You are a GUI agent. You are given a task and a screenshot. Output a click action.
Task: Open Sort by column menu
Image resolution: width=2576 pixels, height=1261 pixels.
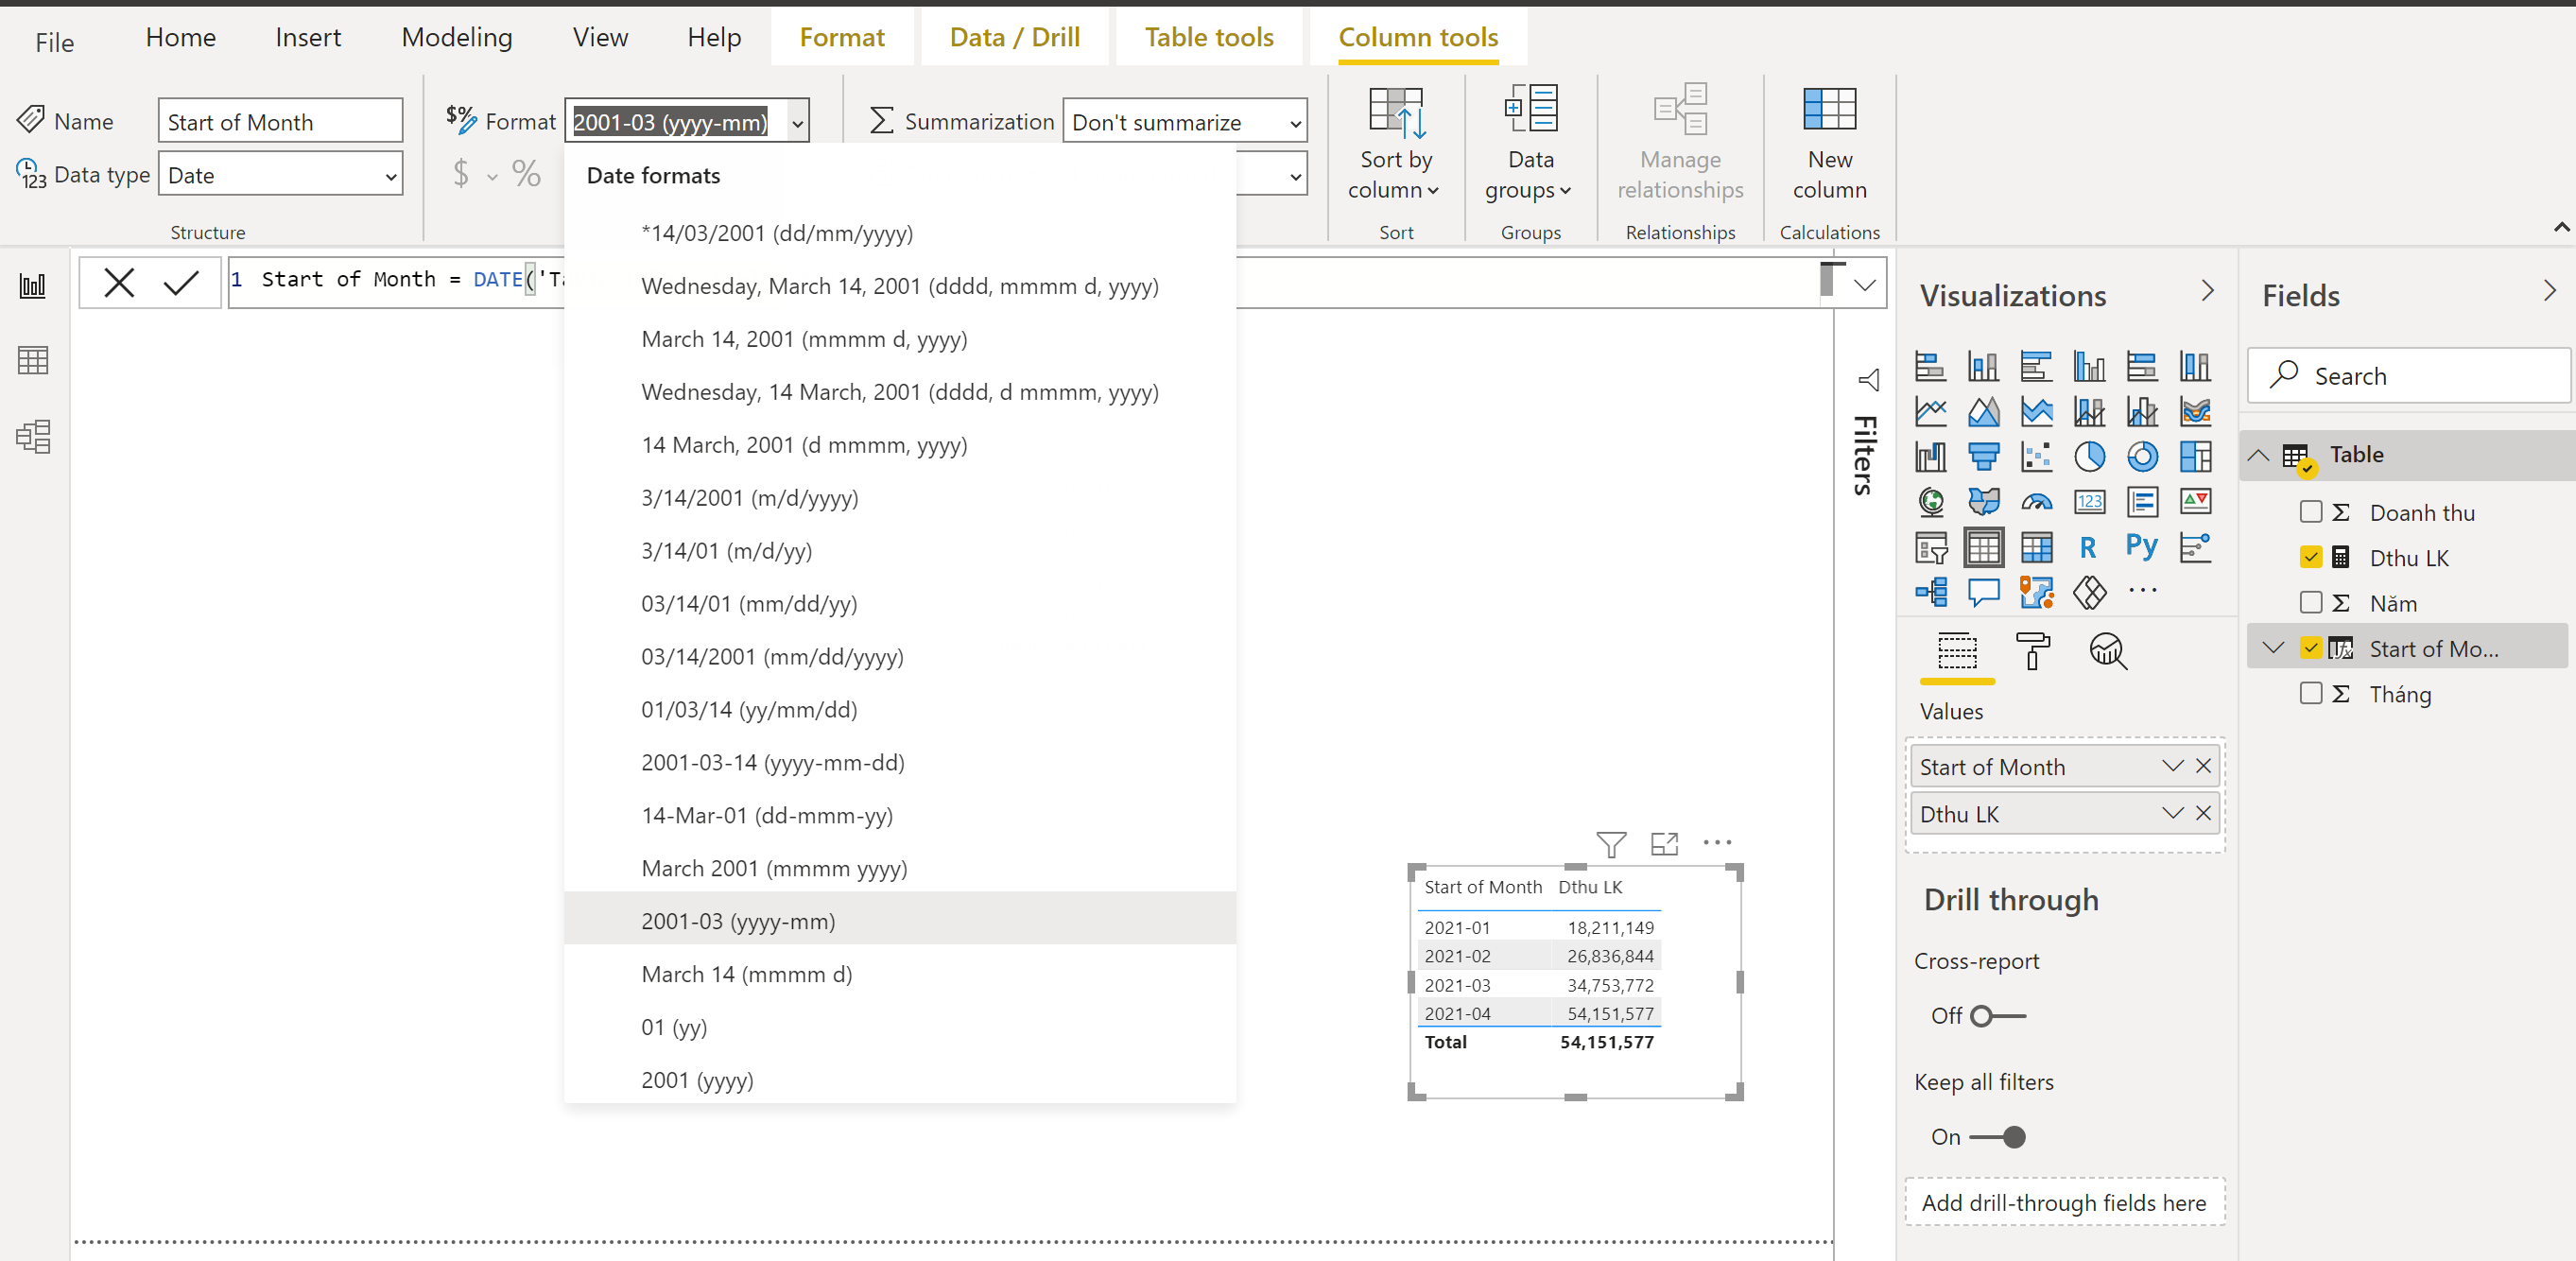point(1395,143)
